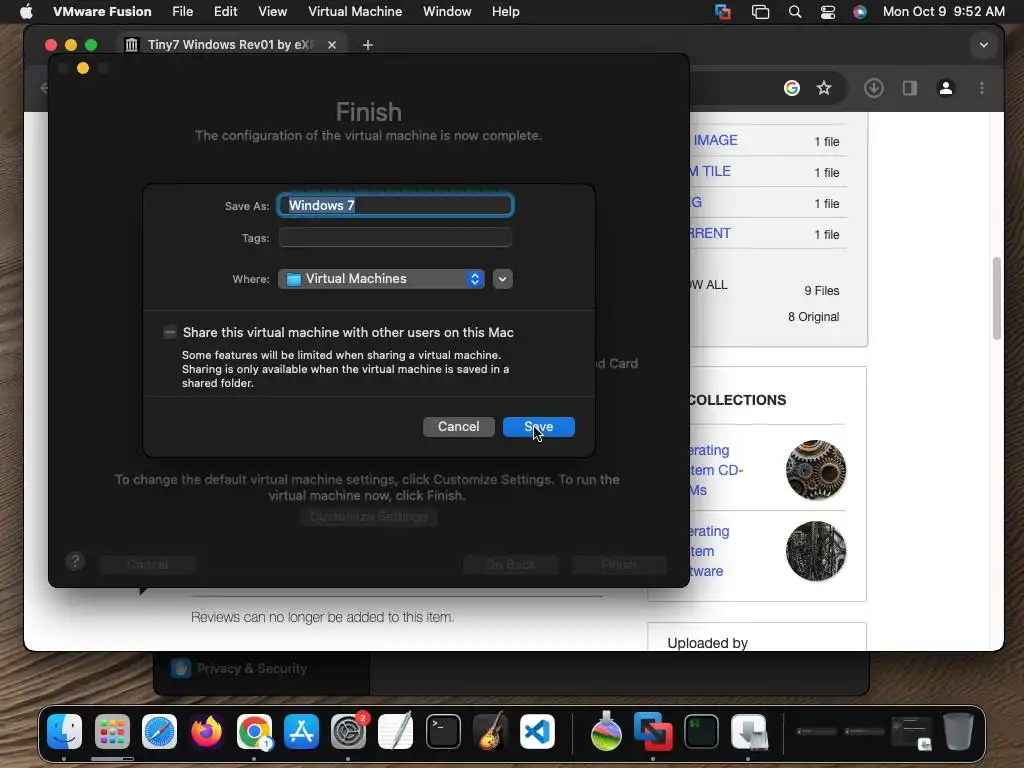
Task: Open the Virtual Machine menu
Action: coord(355,11)
